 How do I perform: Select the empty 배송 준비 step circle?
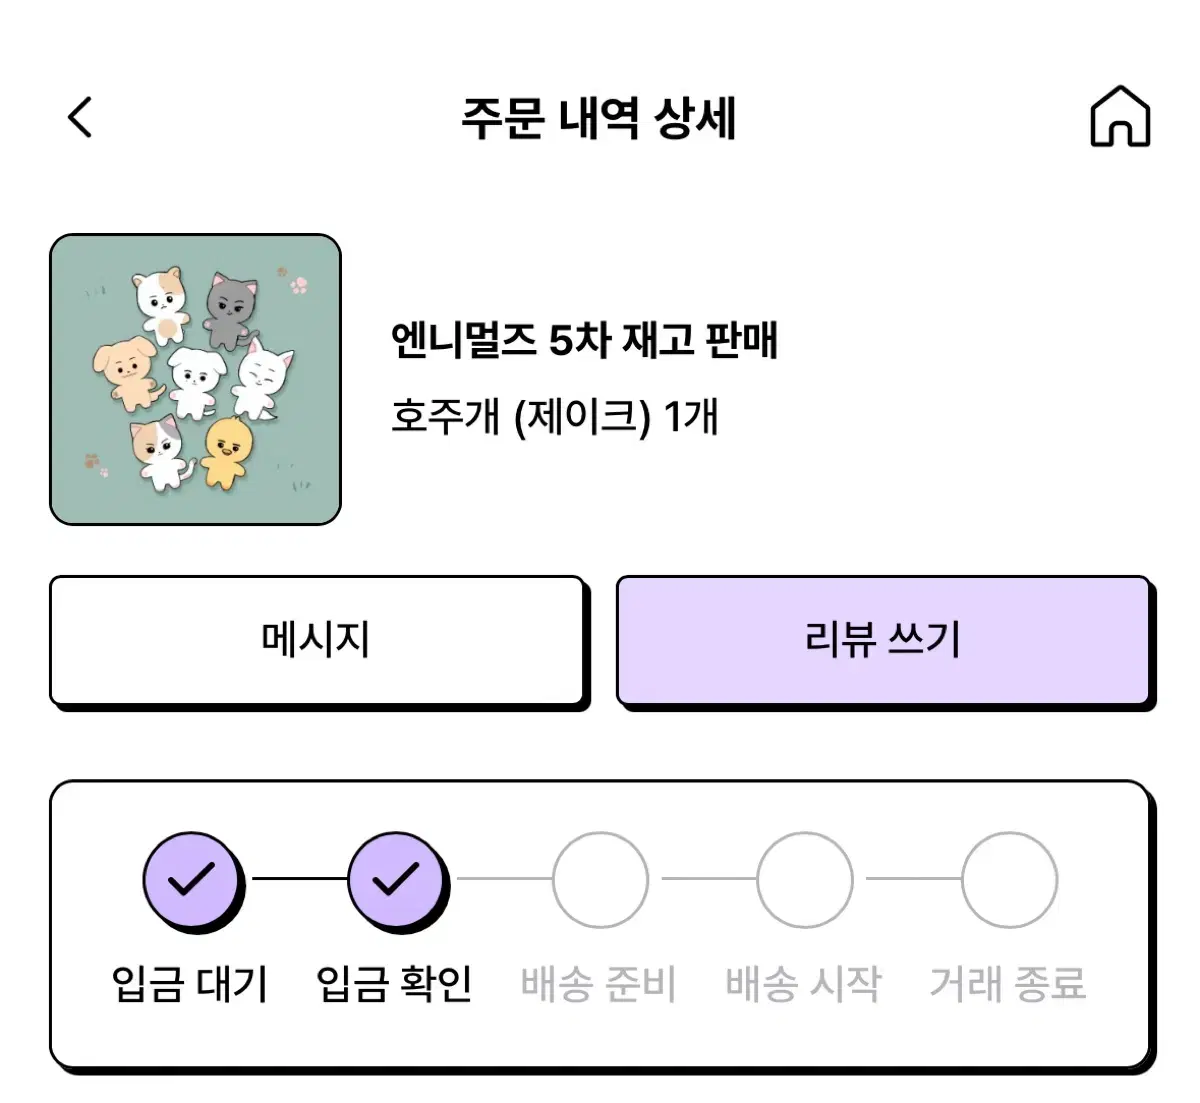coord(600,880)
